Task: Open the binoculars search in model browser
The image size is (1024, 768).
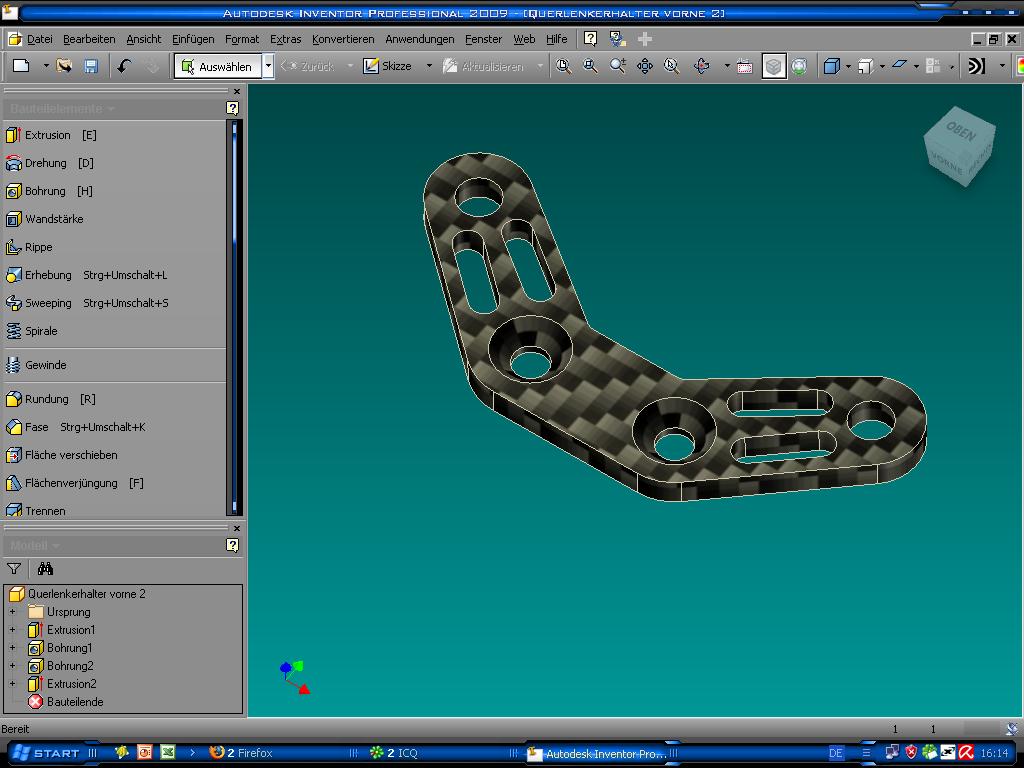Action: coord(45,569)
